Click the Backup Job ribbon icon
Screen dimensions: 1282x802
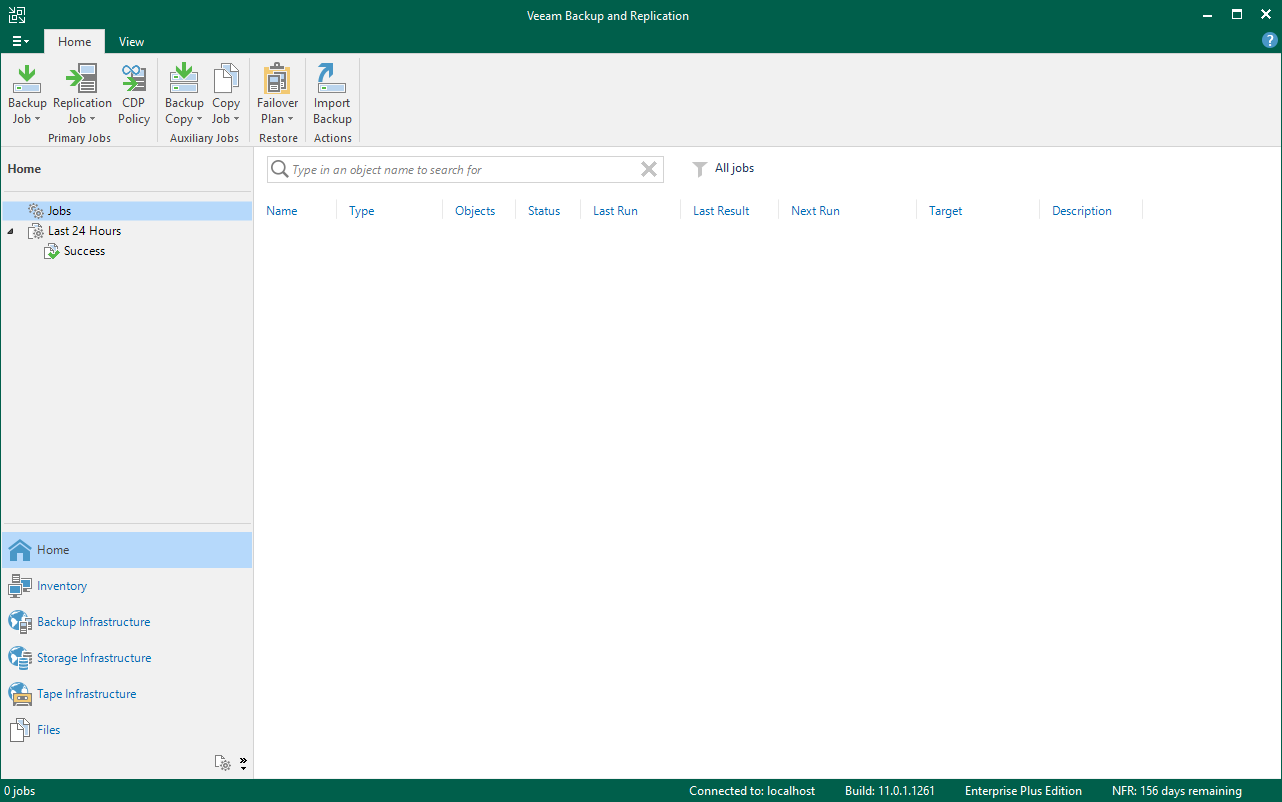[27, 80]
